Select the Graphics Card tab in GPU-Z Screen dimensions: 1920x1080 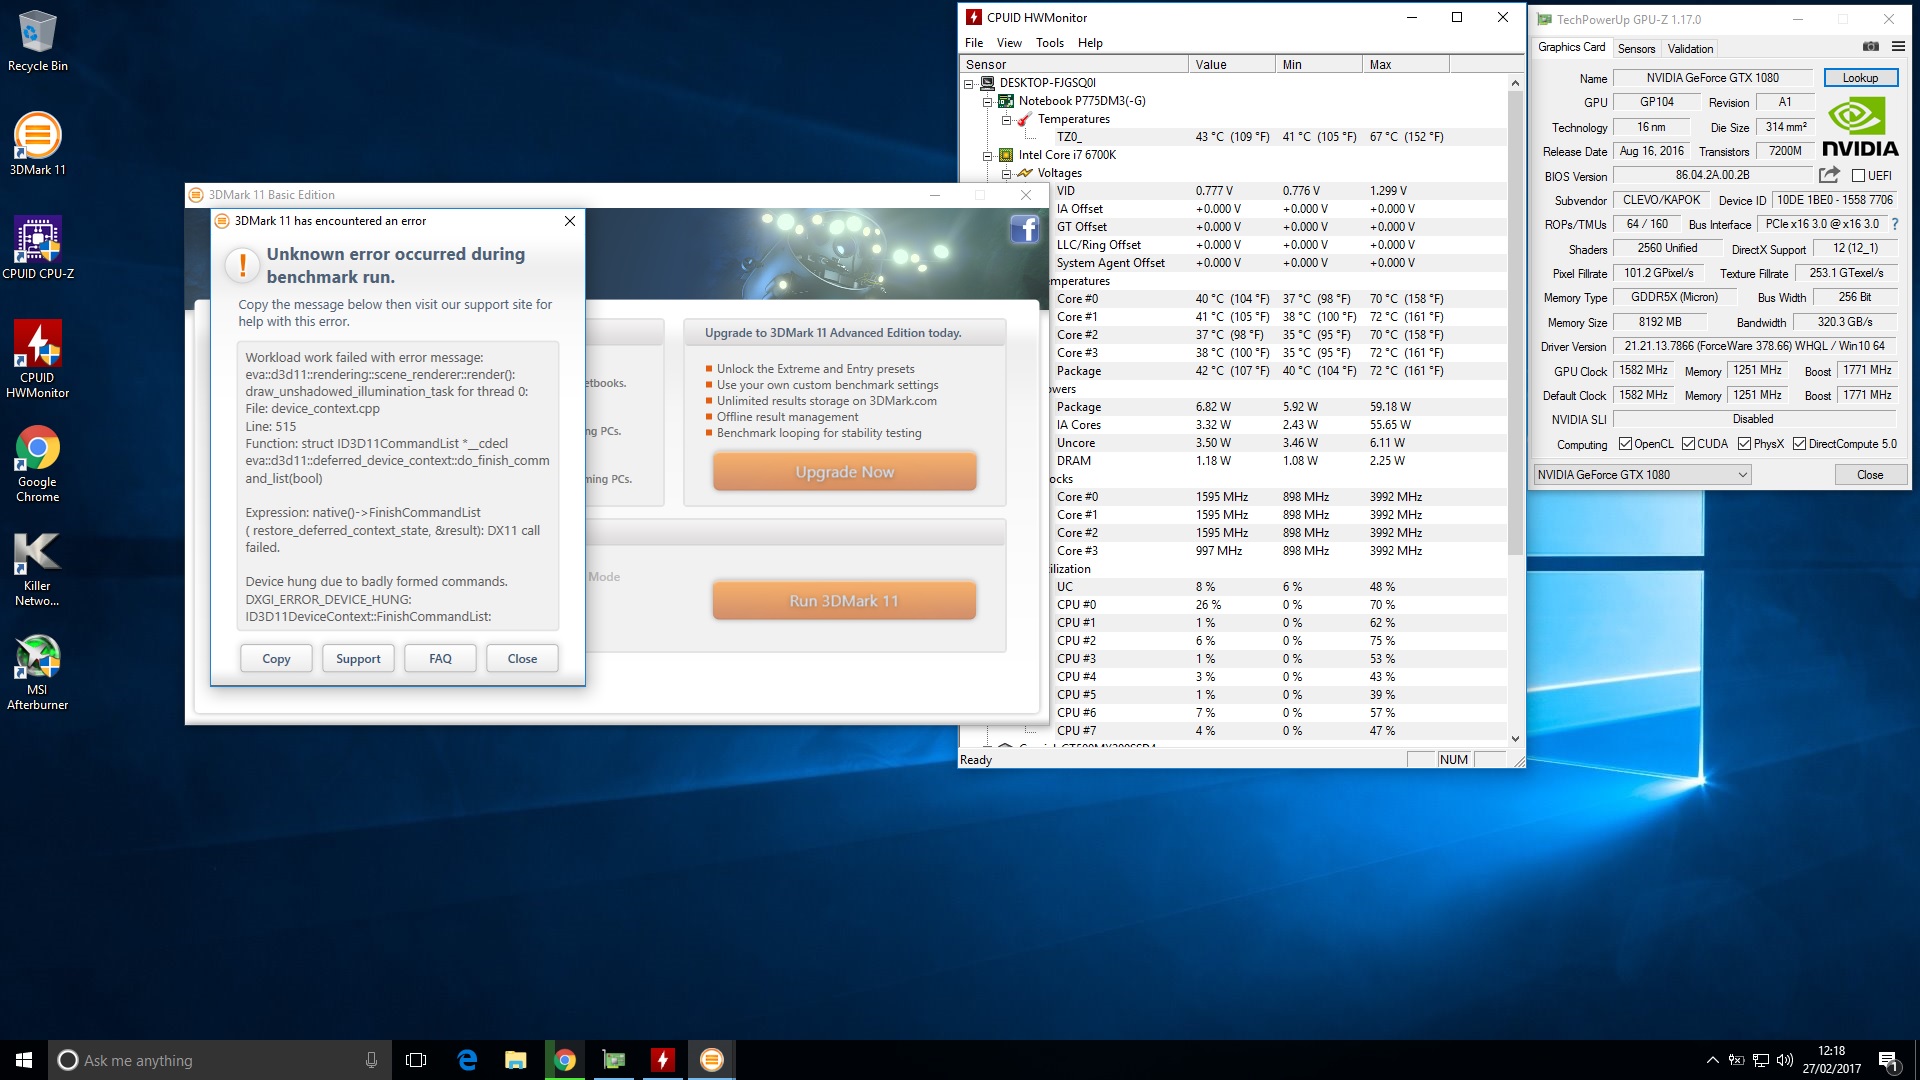(x=1571, y=47)
